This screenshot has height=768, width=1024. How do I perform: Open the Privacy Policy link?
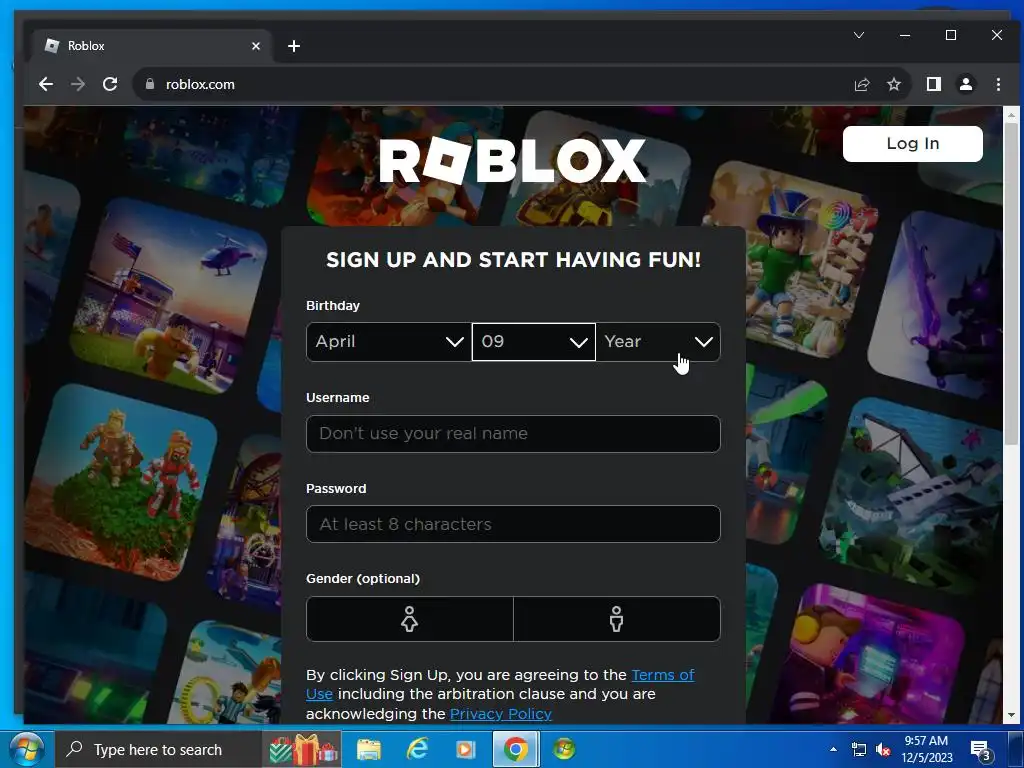[x=501, y=714]
